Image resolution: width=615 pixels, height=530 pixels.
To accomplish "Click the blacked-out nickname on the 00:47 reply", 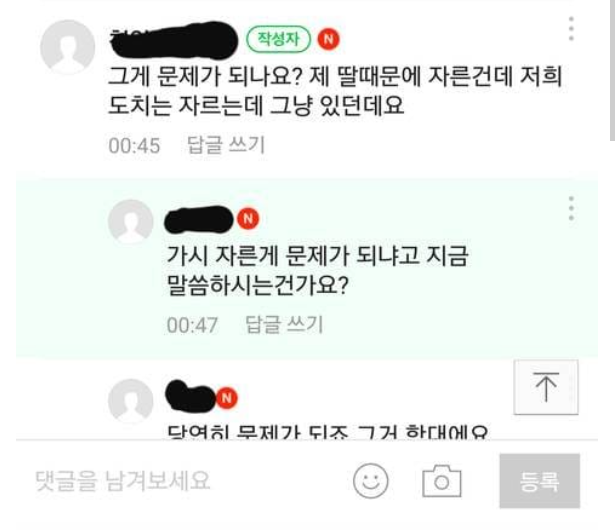I will [199, 220].
